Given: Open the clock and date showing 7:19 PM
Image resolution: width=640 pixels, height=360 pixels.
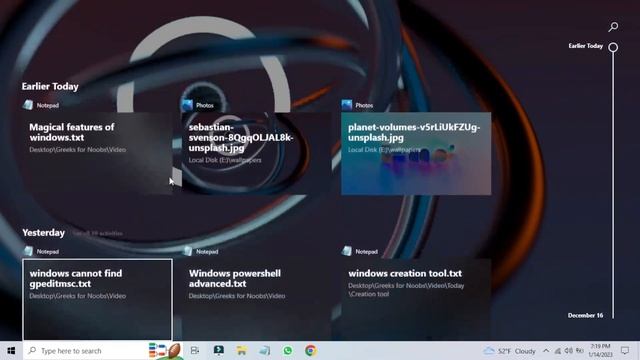Looking at the screenshot, I should pos(600,351).
